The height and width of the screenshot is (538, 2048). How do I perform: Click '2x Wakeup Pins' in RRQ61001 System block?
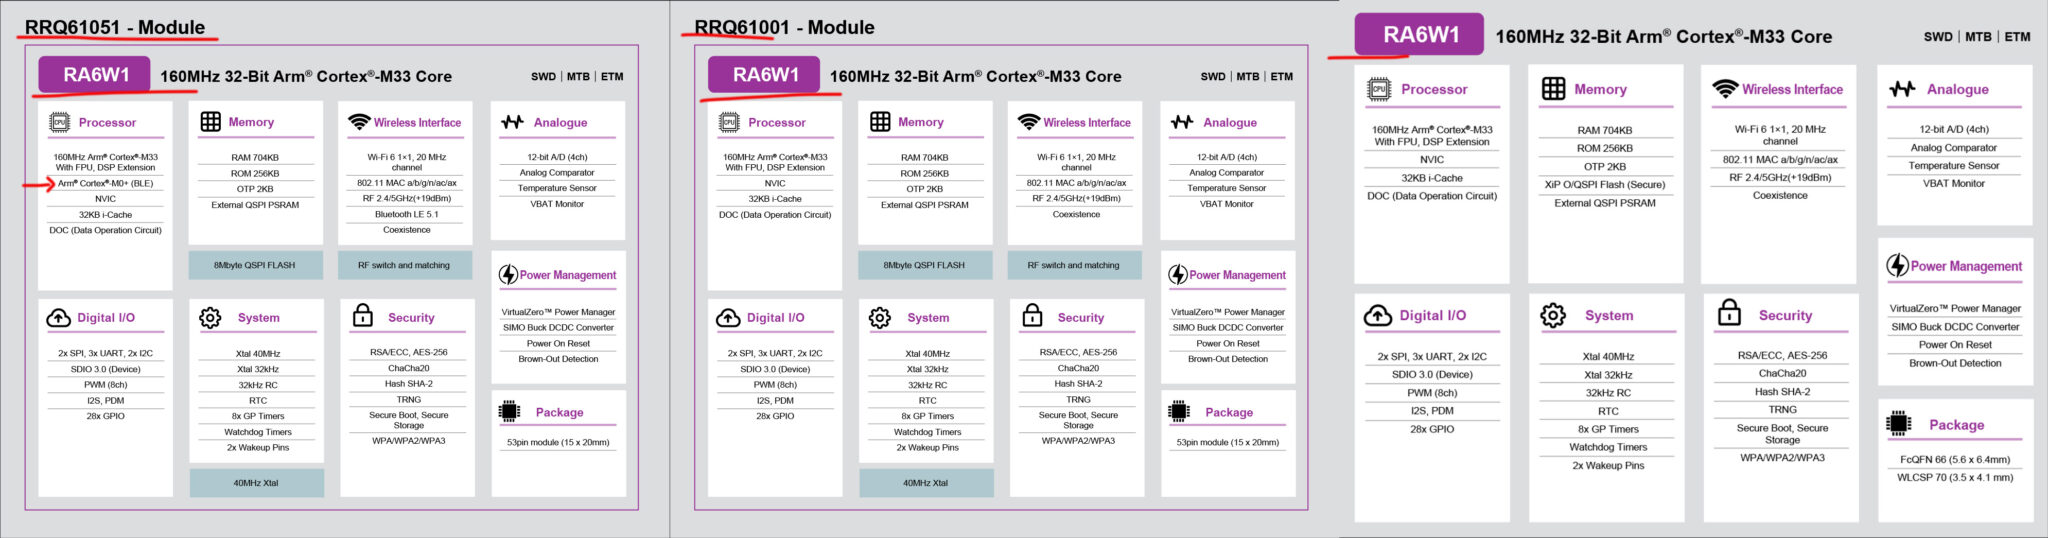pos(927,447)
